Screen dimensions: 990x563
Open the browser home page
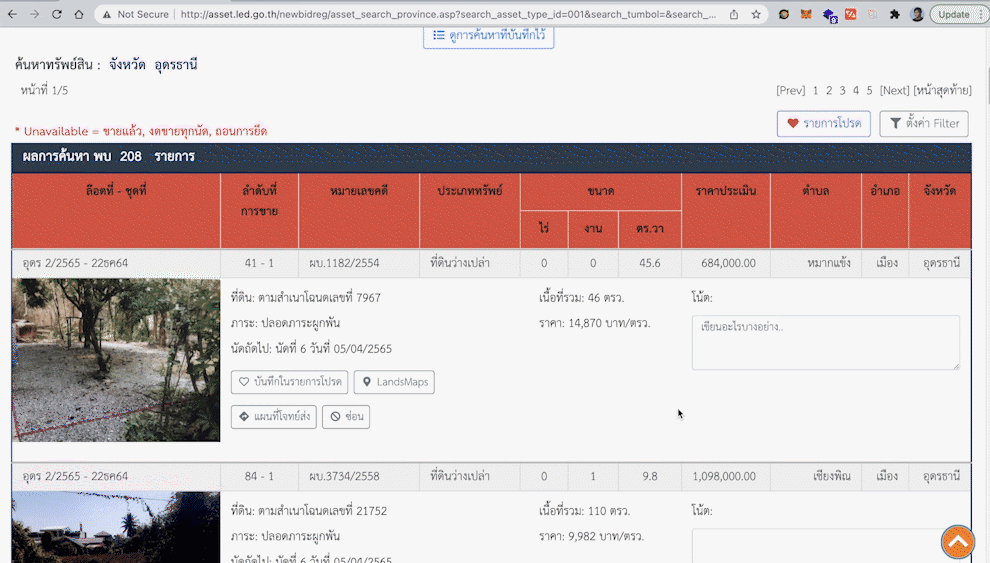79,14
